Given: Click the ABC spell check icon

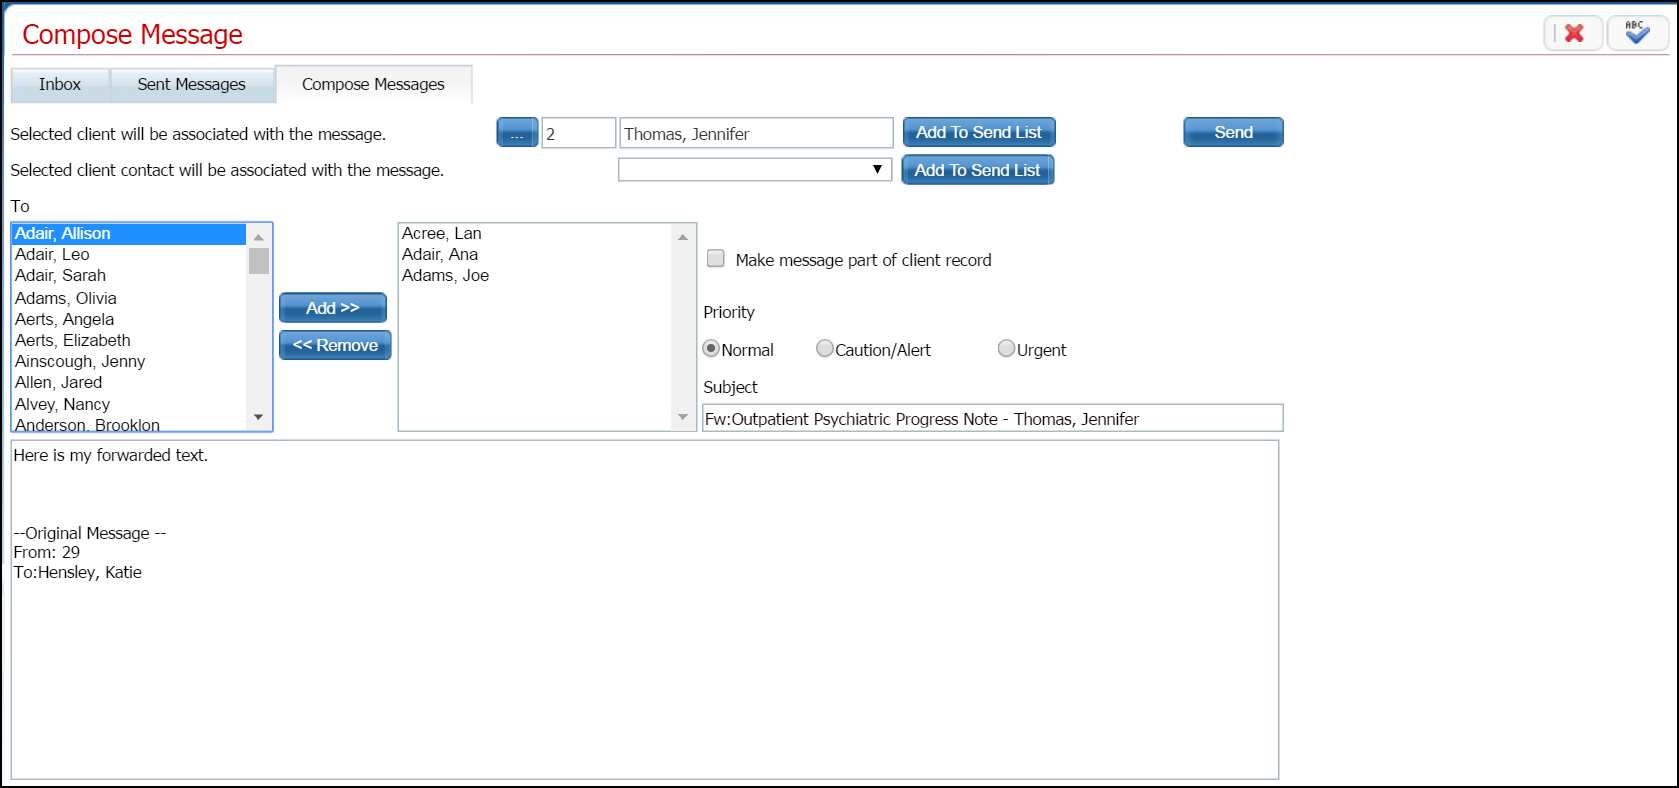Looking at the screenshot, I should [x=1637, y=33].
